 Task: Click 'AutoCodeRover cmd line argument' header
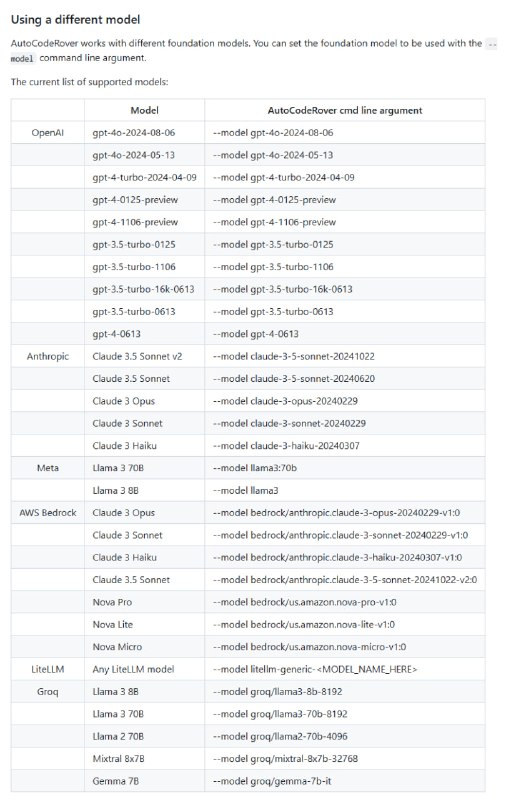345,110
